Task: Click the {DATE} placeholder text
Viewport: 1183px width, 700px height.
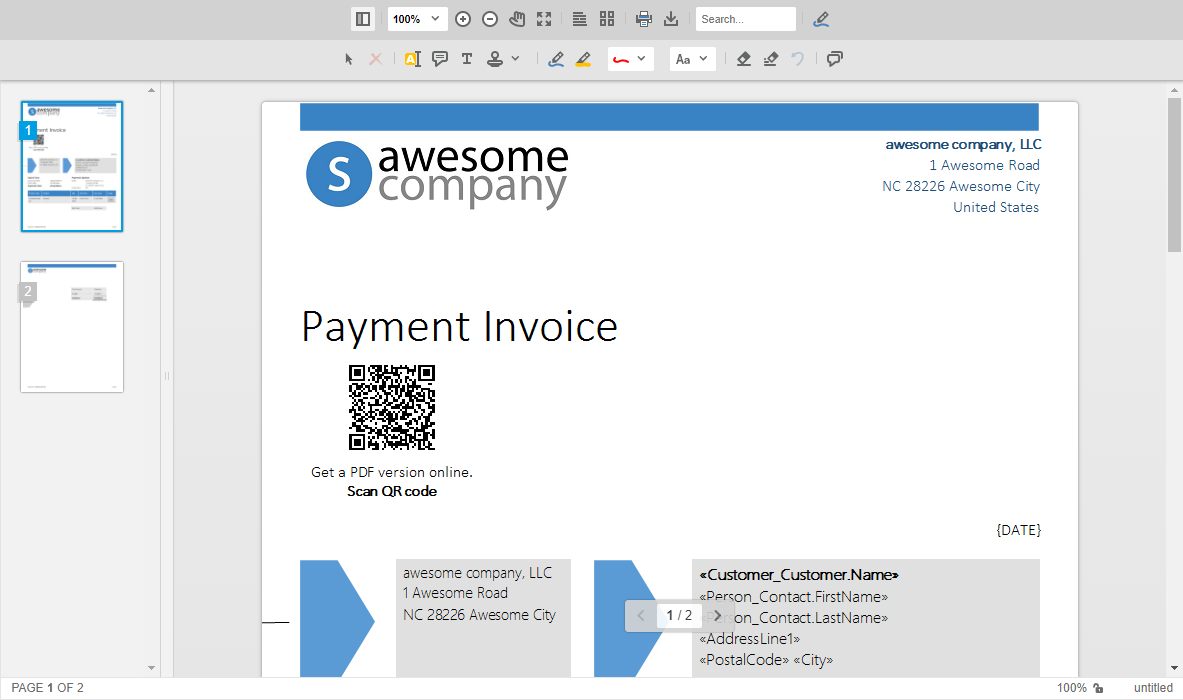Action: tap(1019, 530)
